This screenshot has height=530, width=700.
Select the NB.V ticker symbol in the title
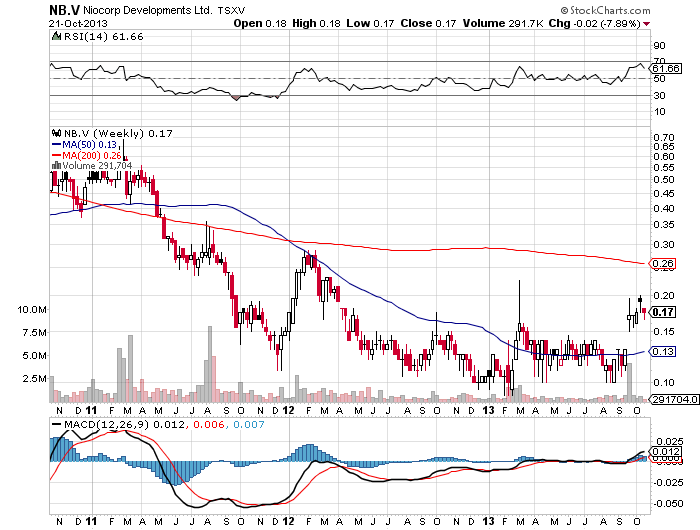coord(64,10)
